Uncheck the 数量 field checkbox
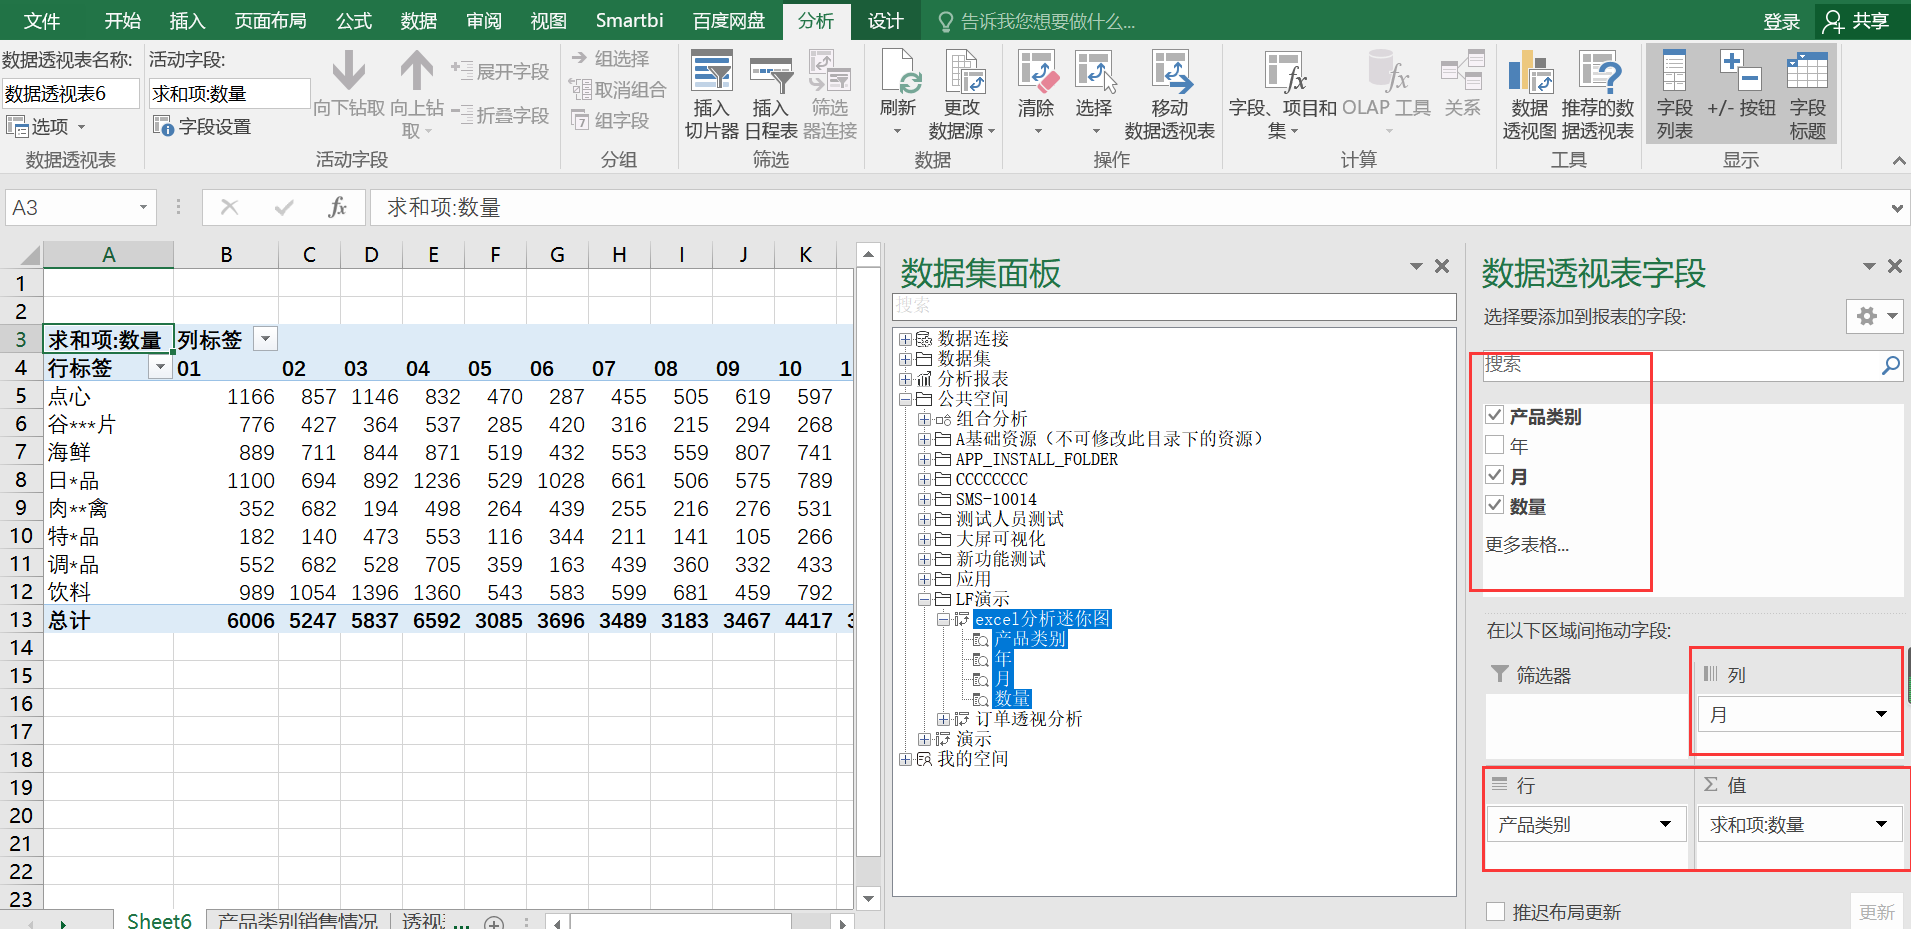Image resolution: width=1911 pixels, height=929 pixels. [1495, 505]
